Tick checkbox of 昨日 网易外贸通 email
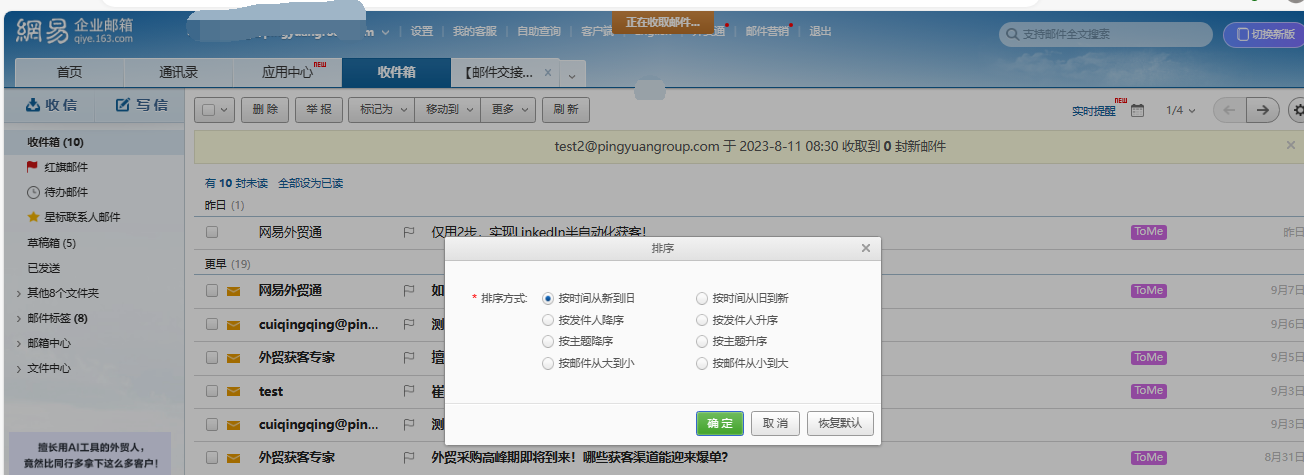 tap(211, 232)
